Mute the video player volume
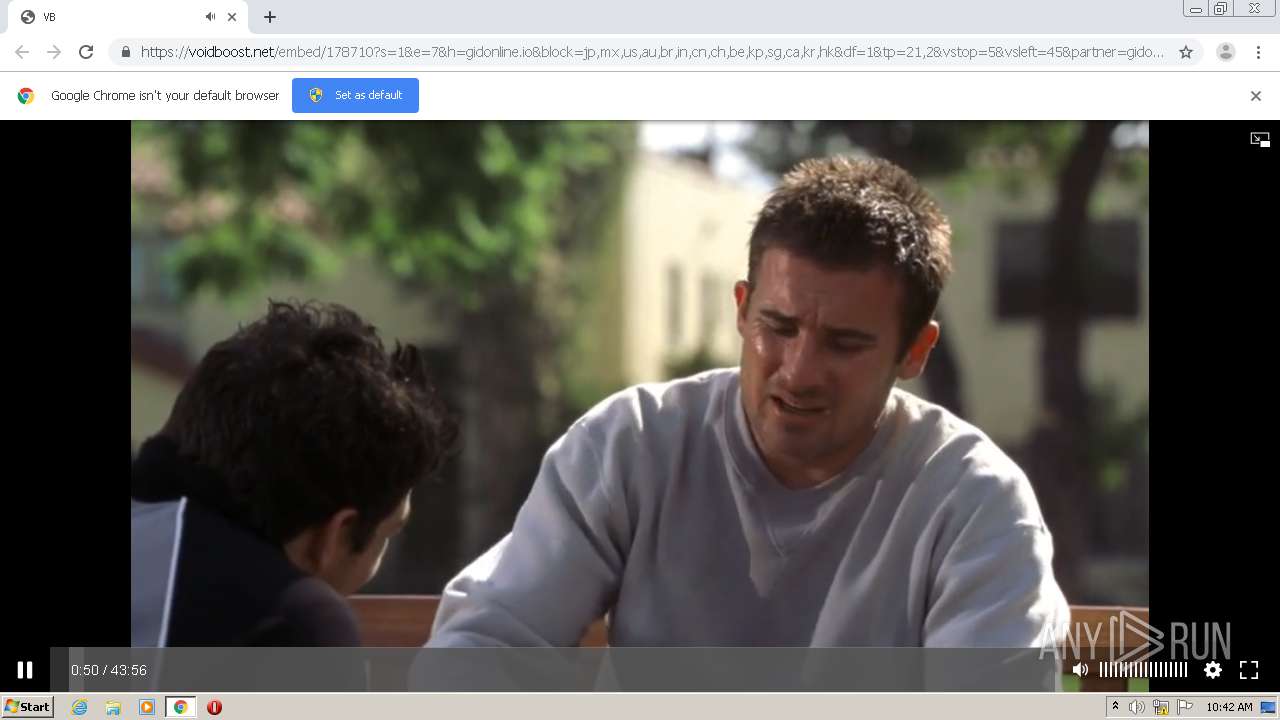Screen dimensions: 1280x720 (x=1080, y=670)
